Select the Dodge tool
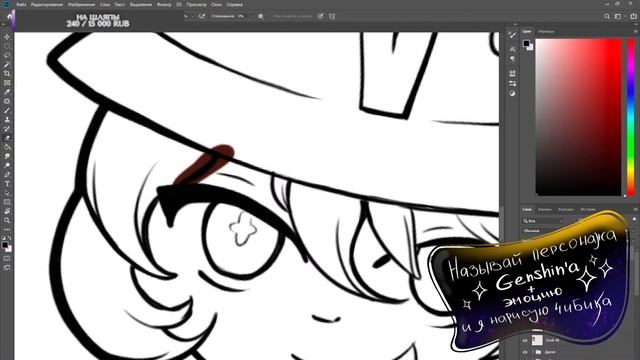640x360 pixels. (x=7, y=165)
